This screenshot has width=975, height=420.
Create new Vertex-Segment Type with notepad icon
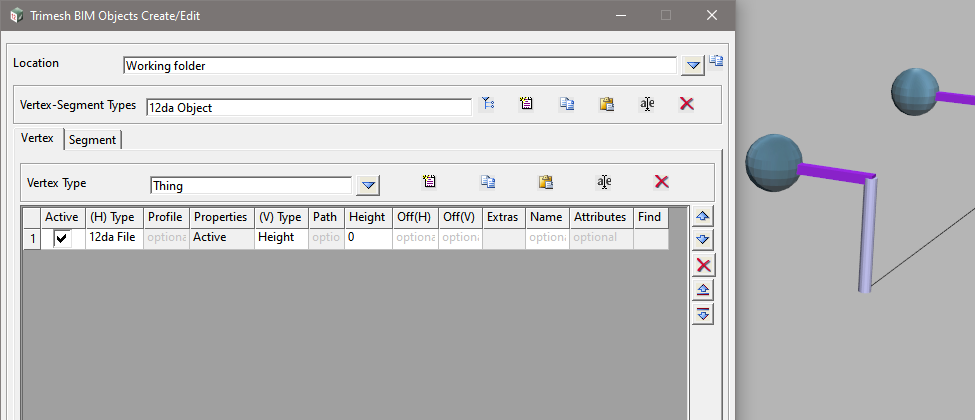point(527,103)
